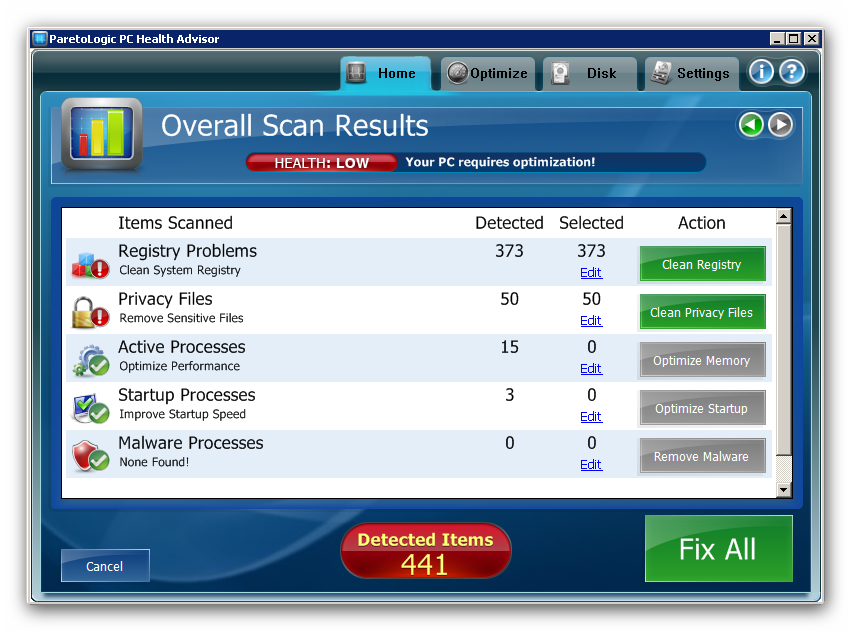This screenshot has width=852, height=632.
Task: Edit the Malware Processes selection
Action: point(591,465)
